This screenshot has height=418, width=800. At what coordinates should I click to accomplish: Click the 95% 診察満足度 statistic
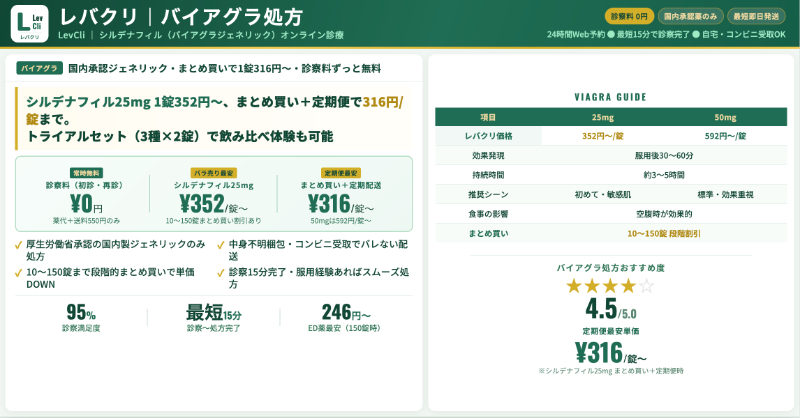81,318
